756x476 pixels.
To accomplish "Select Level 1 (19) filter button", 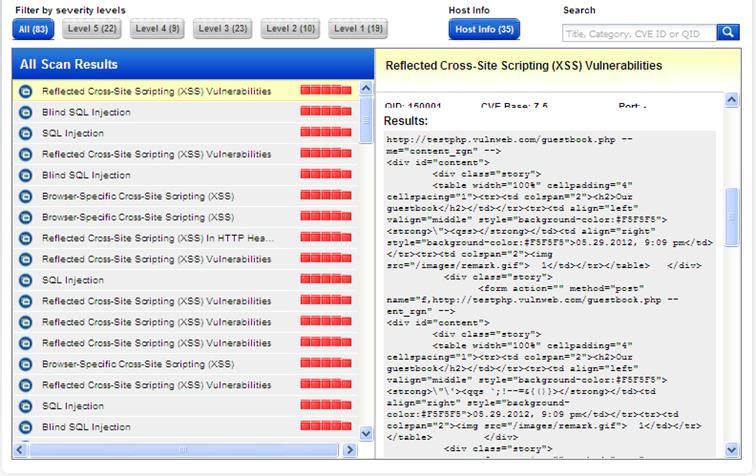I will [358, 29].
